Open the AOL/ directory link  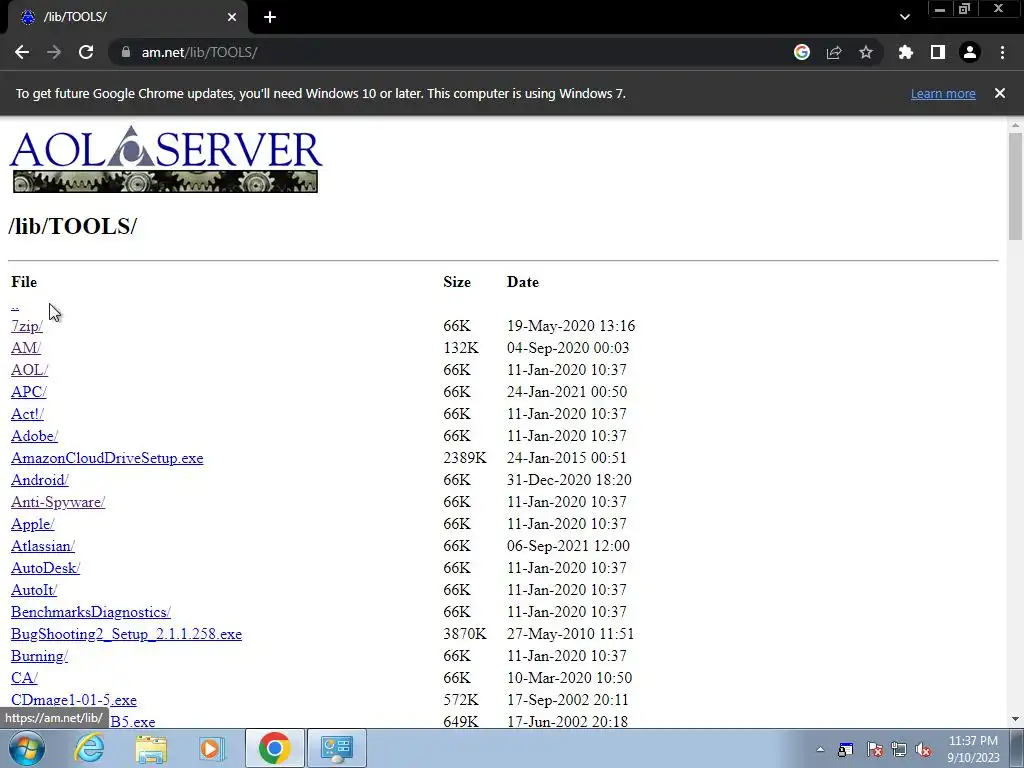[x=29, y=370]
